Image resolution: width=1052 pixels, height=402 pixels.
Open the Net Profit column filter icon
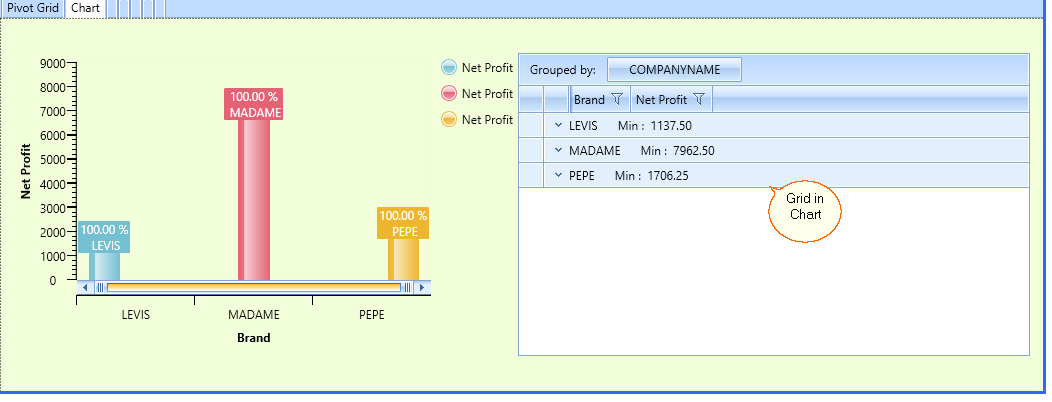[x=698, y=99]
